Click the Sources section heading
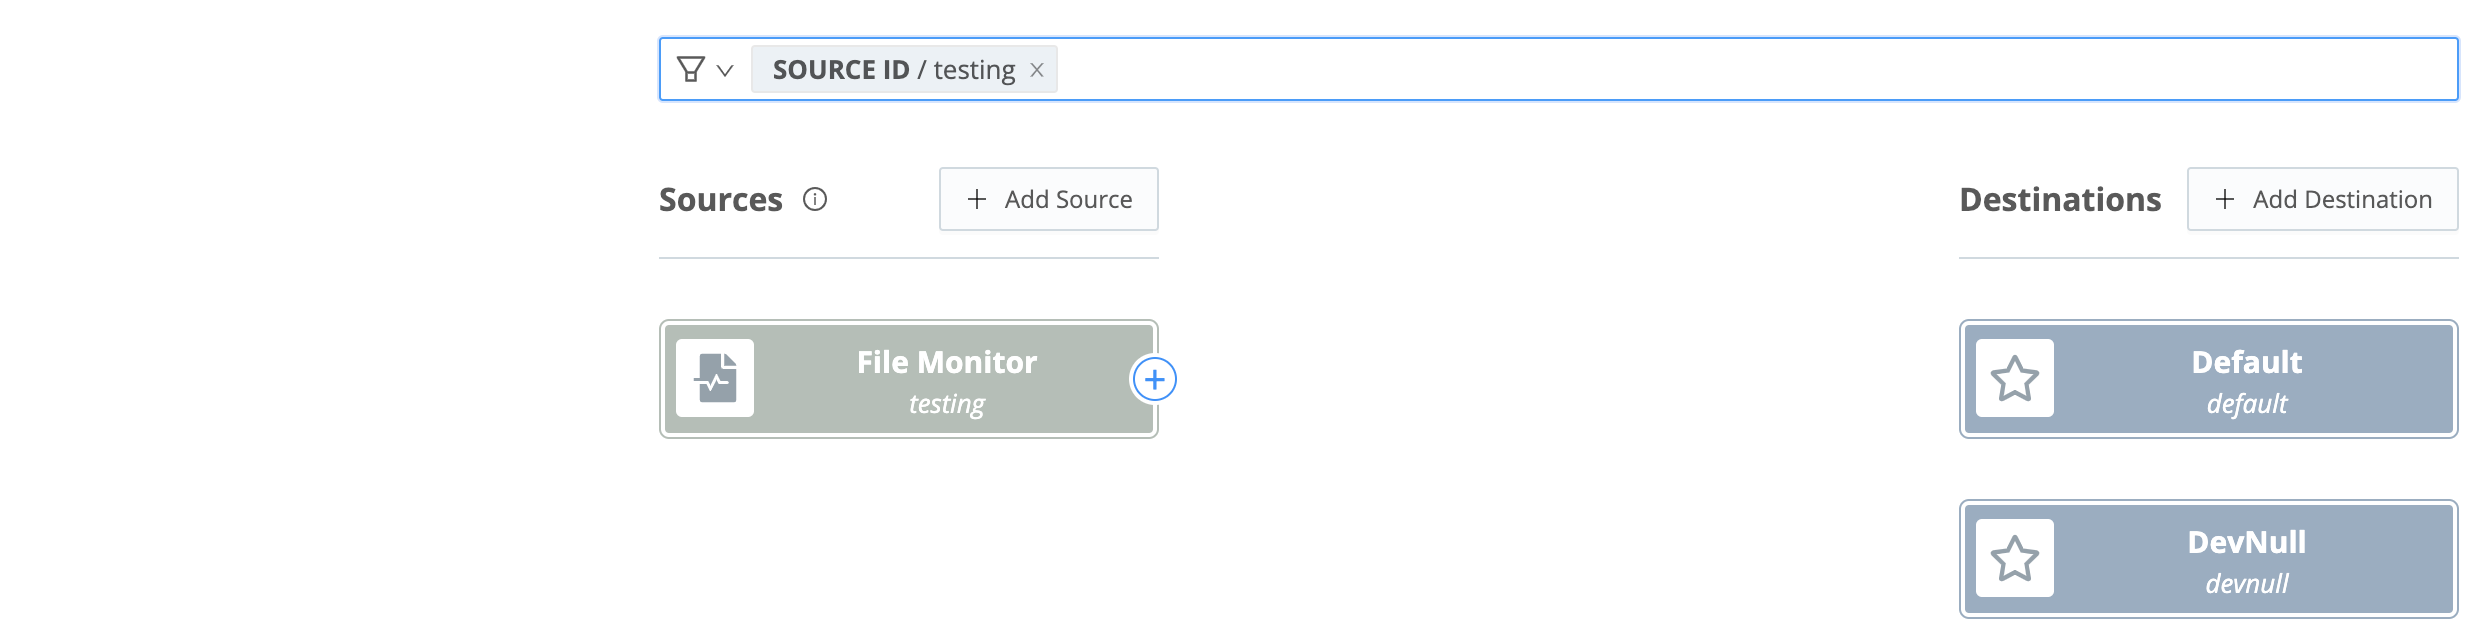The width and height of the screenshot is (2483, 622). pyautogui.click(x=721, y=200)
